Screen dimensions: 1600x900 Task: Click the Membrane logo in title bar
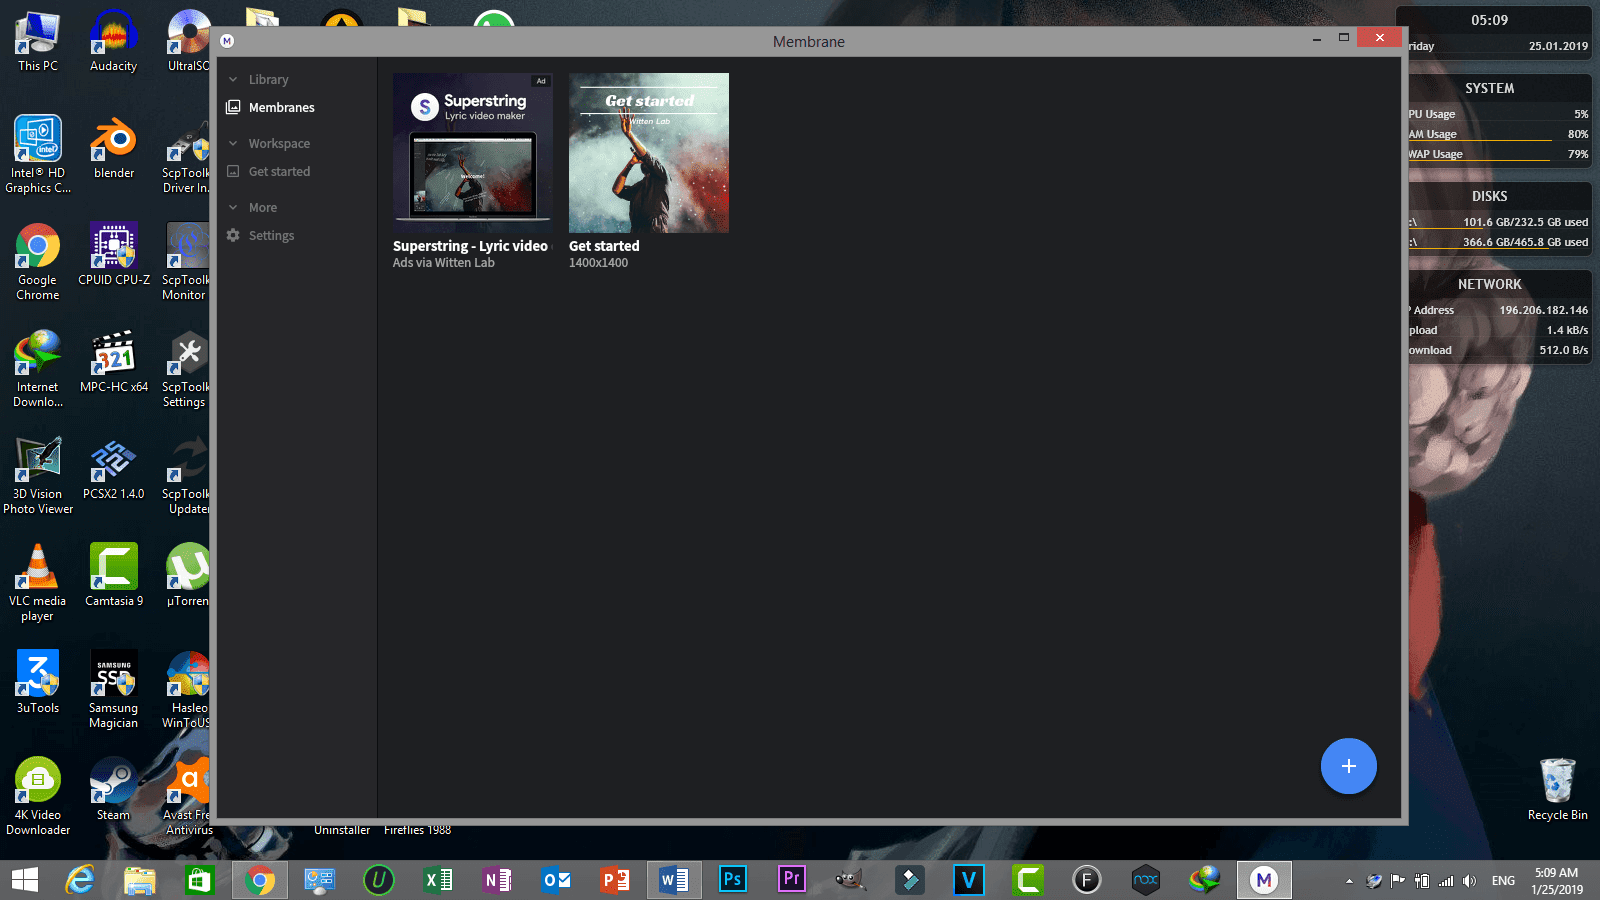227,41
